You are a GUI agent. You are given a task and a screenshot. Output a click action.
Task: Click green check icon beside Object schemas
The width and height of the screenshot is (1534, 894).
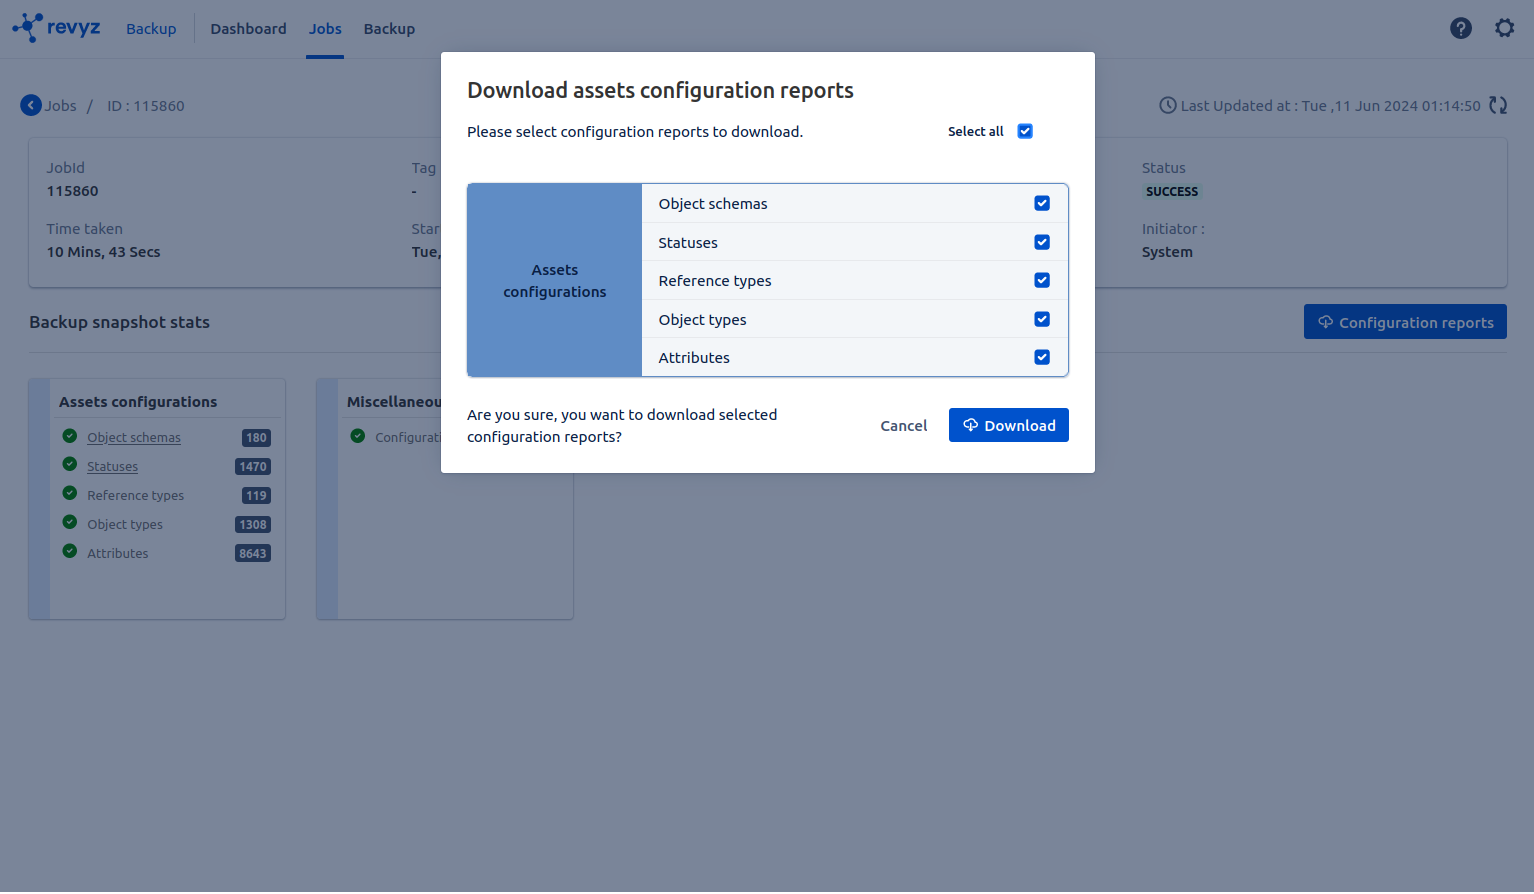click(70, 436)
